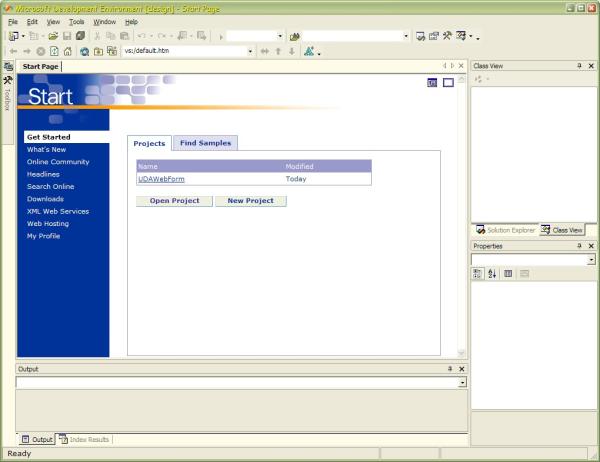Close the Properties panel
Viewport: 600px width, 462px height.
click(591, 246)
